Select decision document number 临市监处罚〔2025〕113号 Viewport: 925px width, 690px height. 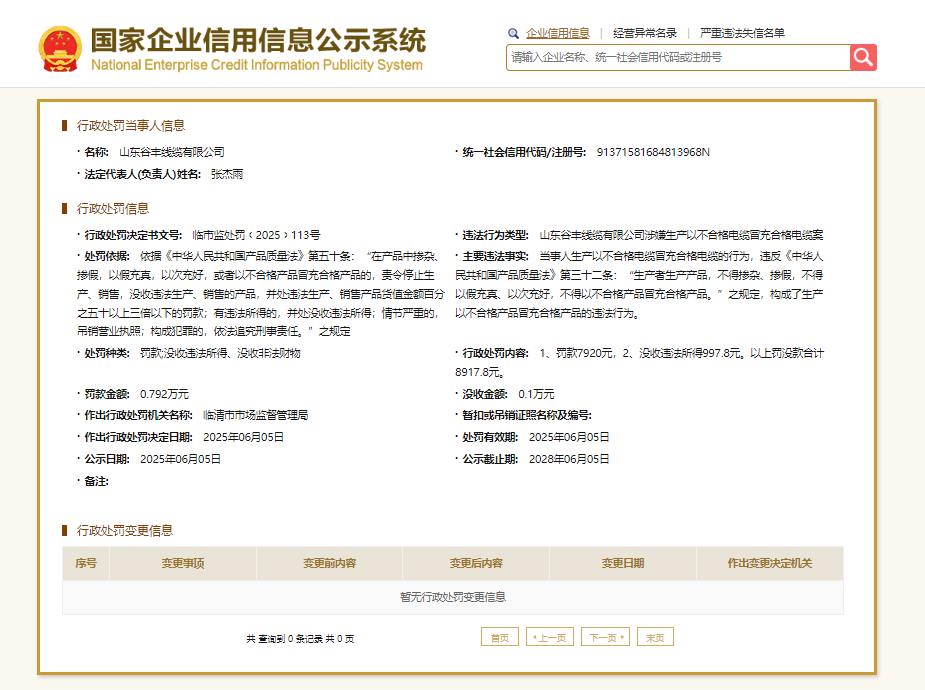click(x=256, y=235)
